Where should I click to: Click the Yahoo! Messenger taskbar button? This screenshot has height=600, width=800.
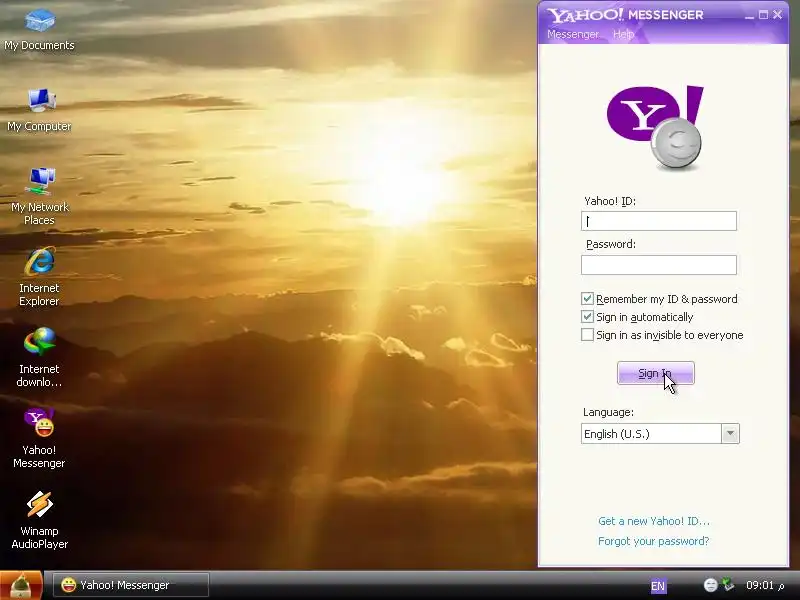pos(131,585)
